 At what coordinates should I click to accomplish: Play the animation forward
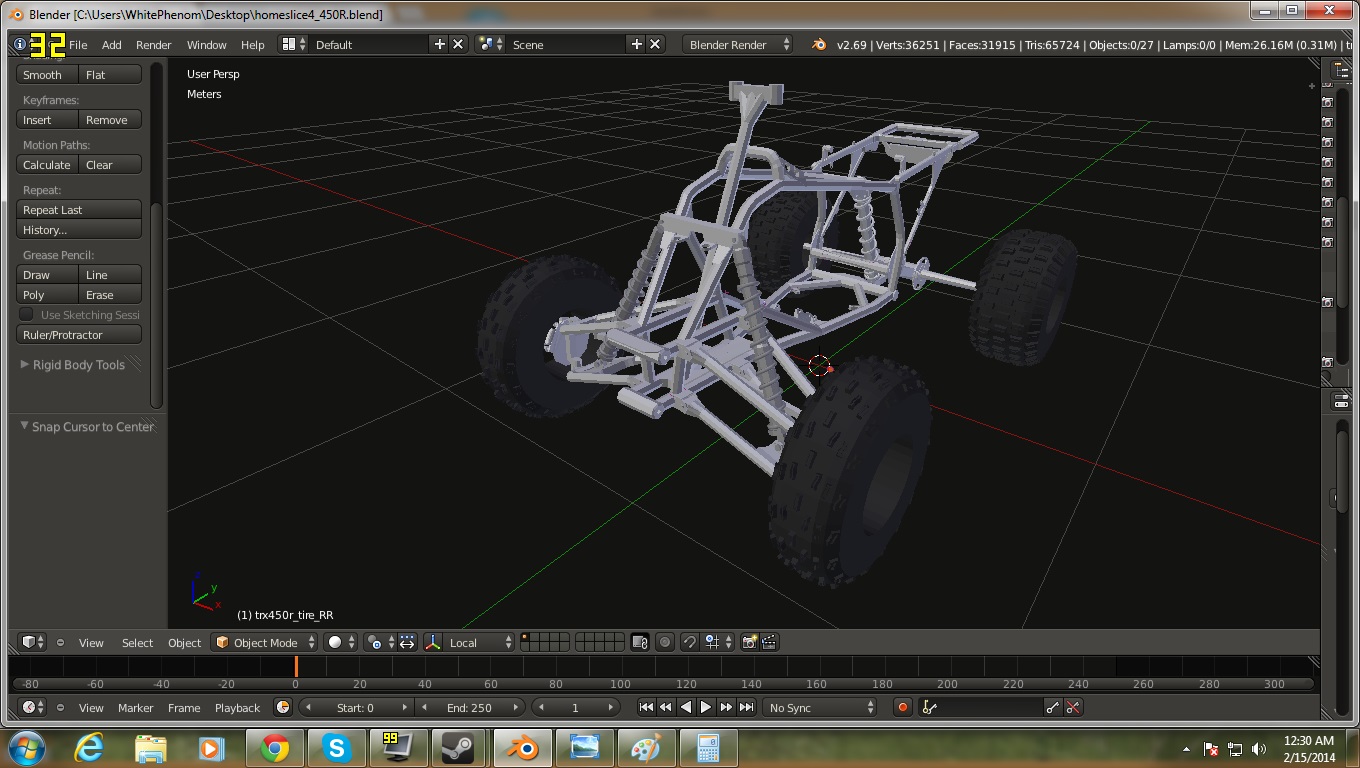click(706, 707)
